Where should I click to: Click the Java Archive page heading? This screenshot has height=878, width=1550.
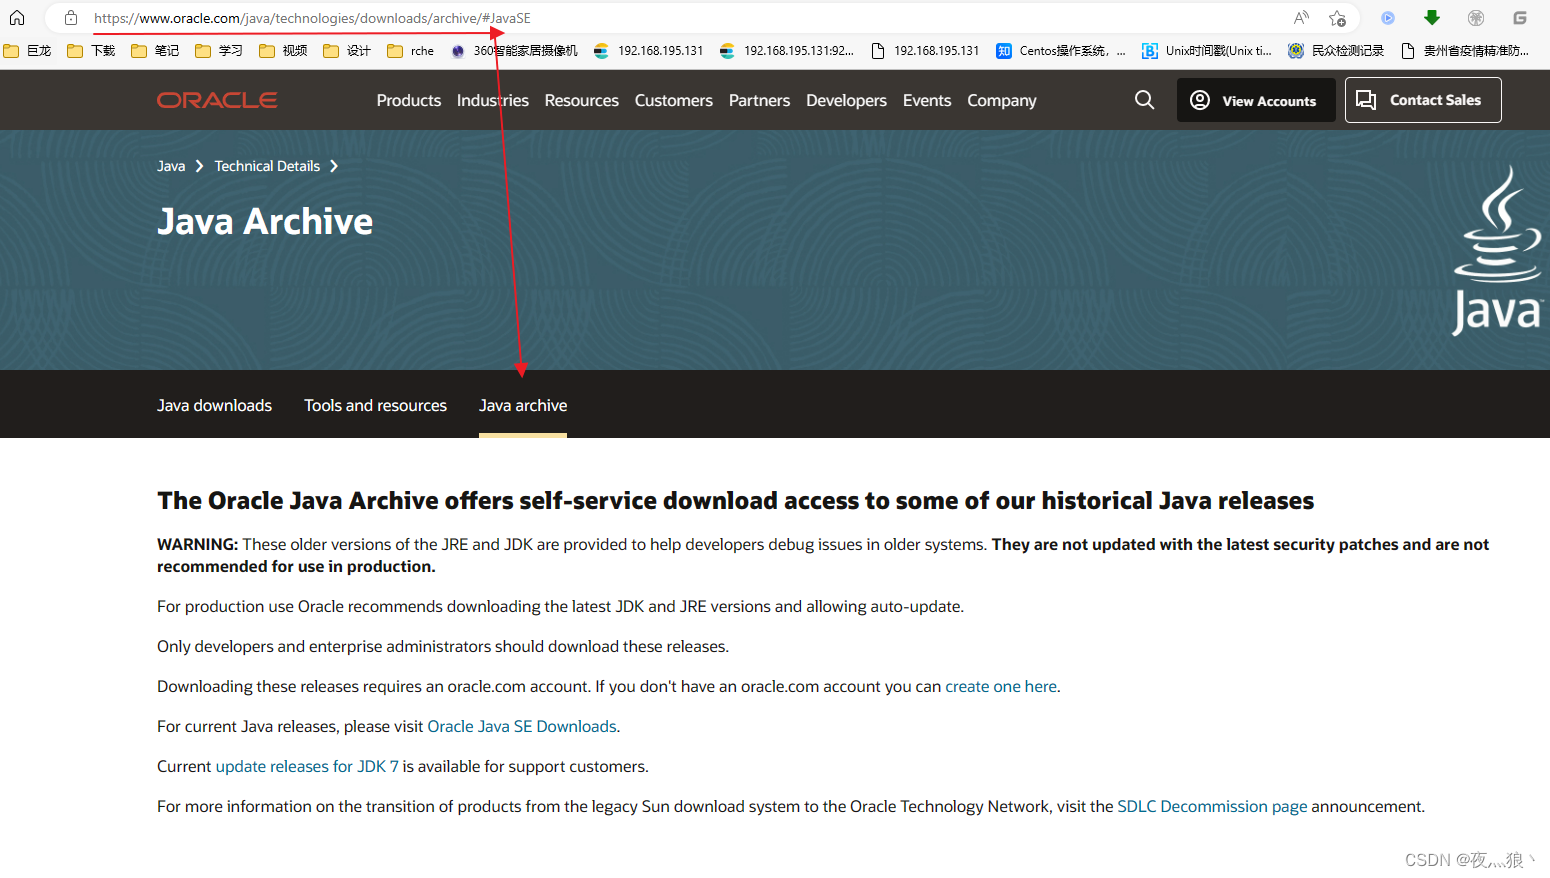pos(265,221)
